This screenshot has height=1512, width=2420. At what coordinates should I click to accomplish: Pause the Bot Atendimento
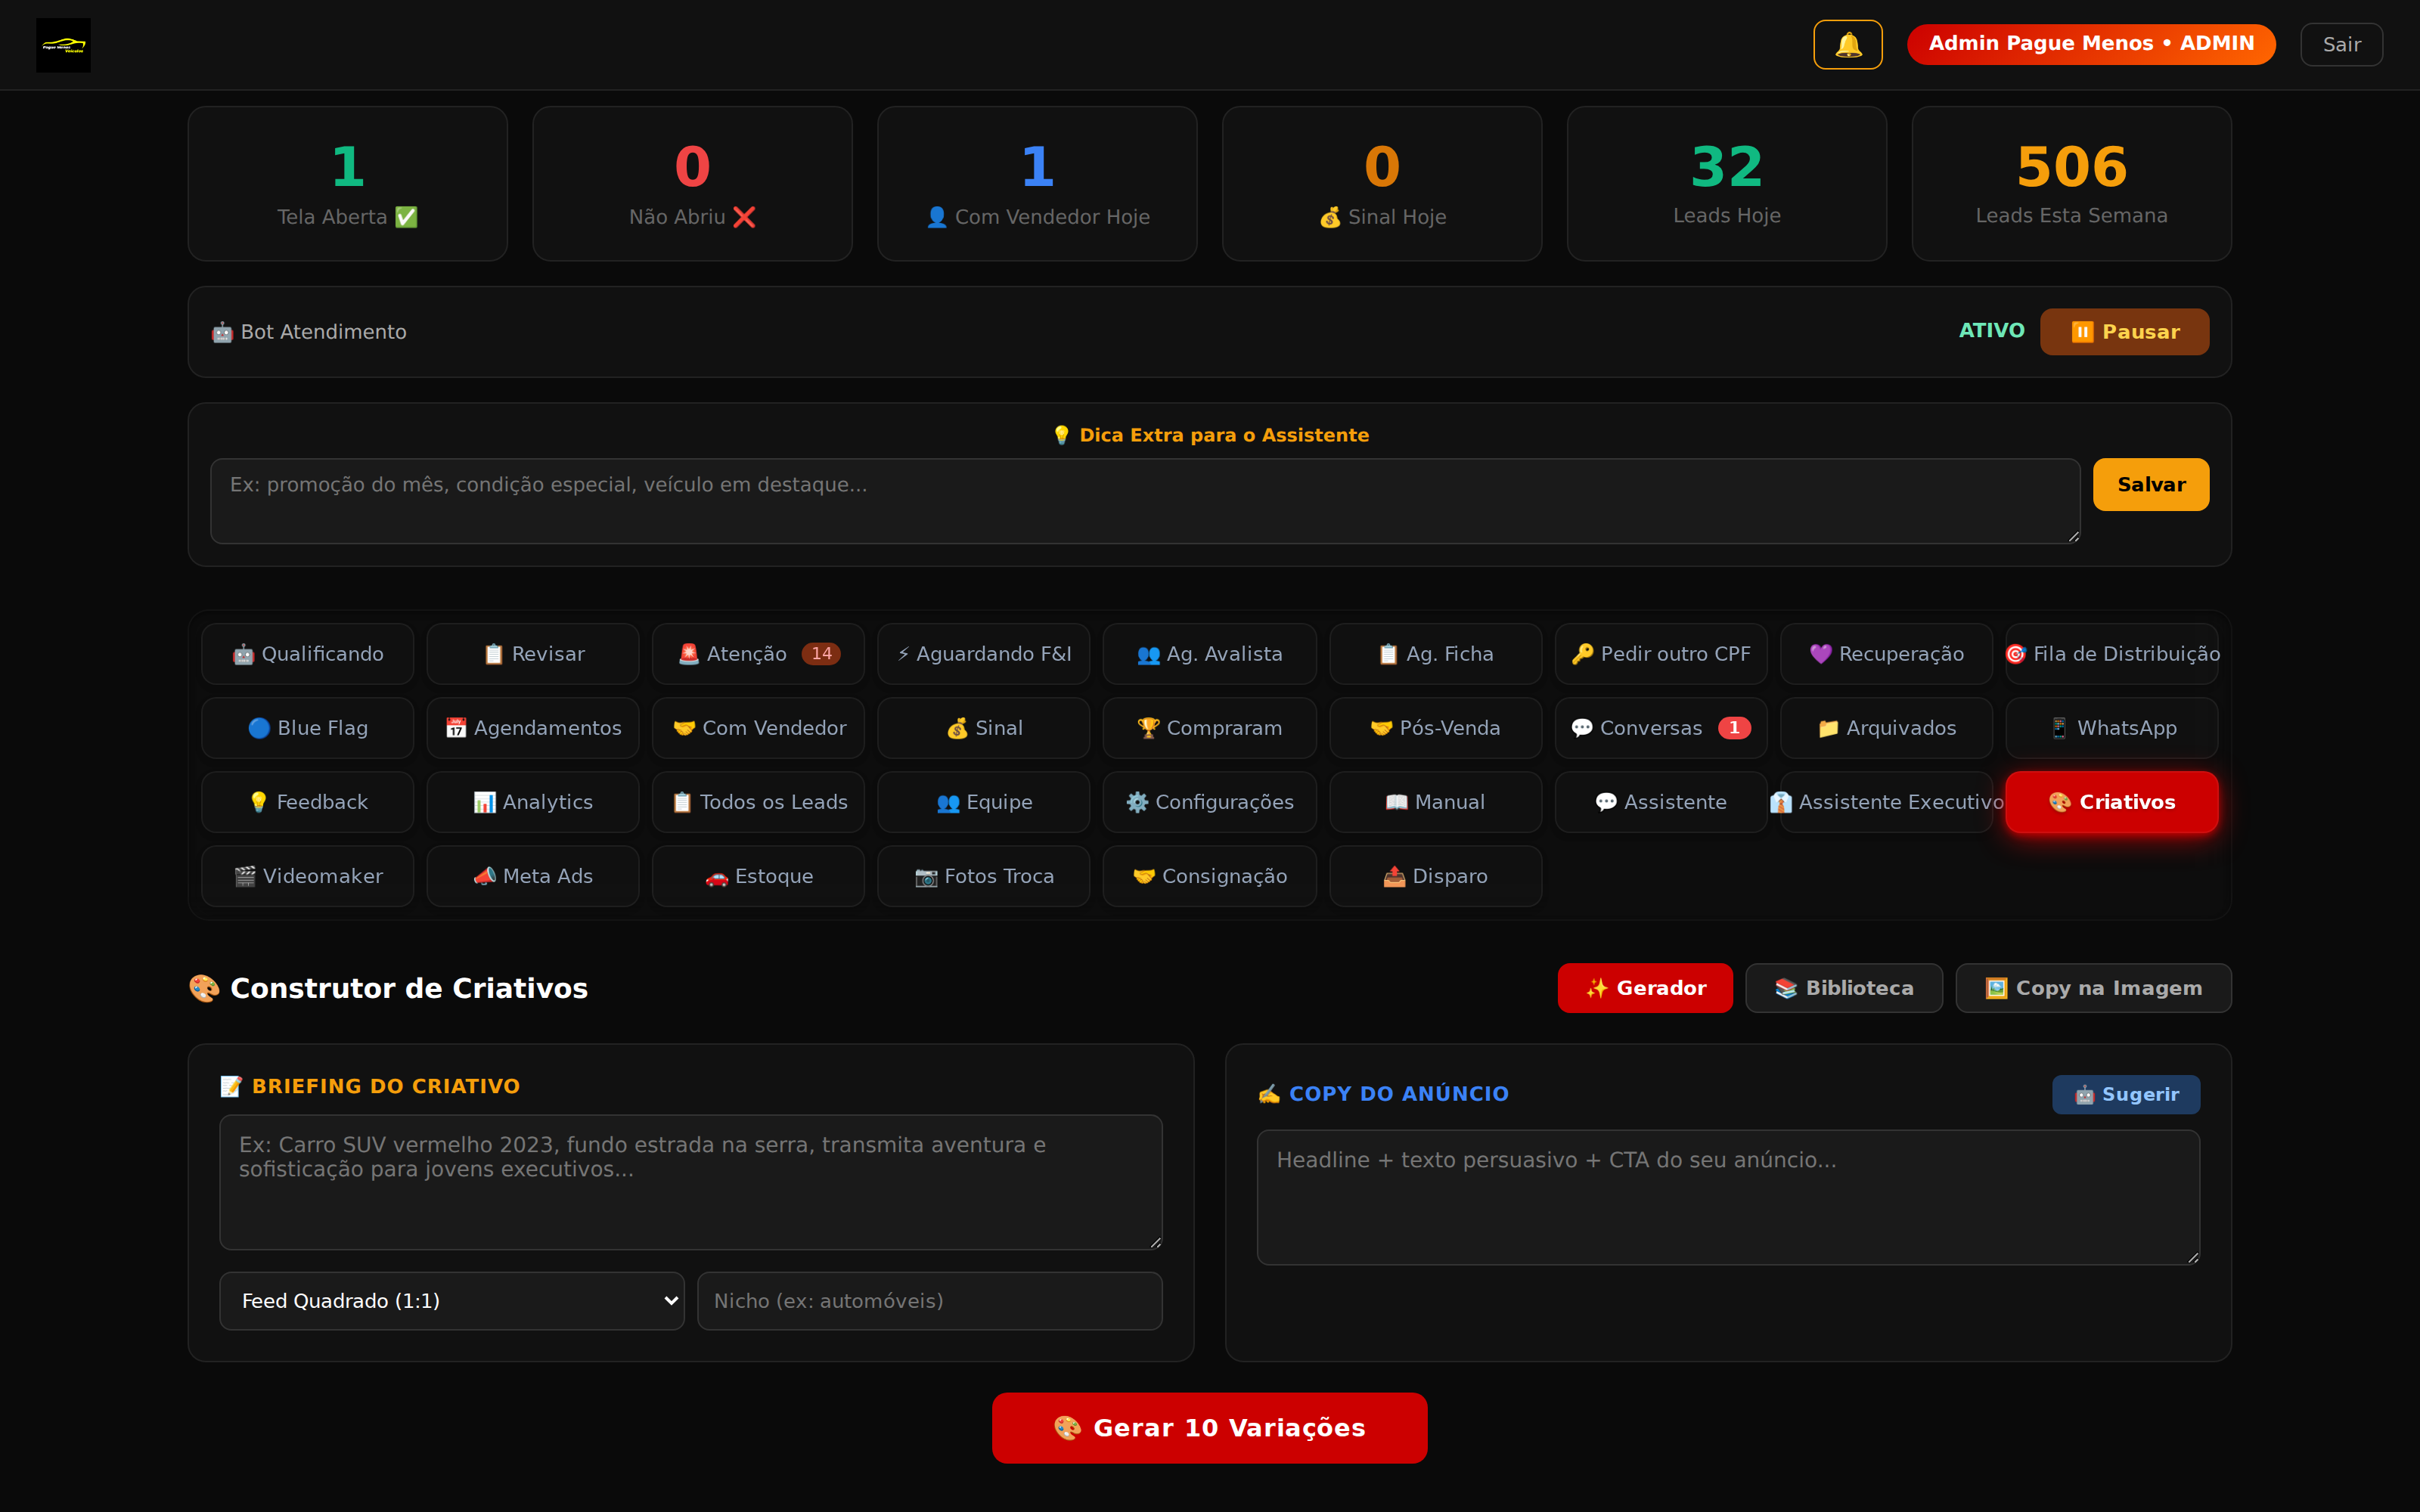pyautogui.click(x=2124, y=332)
